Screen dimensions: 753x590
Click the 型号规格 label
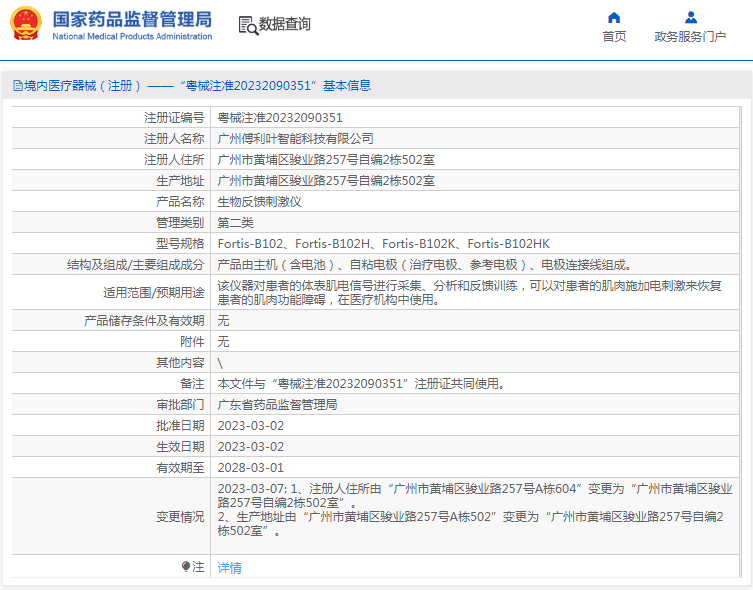click(x=180, y=244)
